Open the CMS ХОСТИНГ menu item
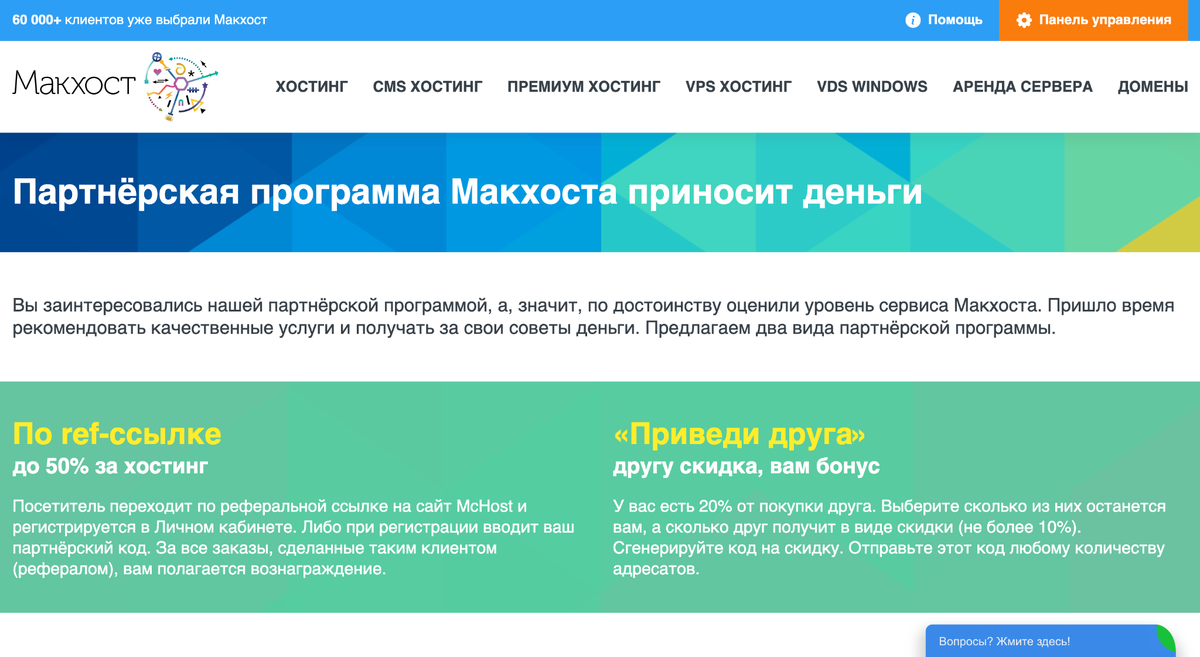This screenshot has width=1200, height=657. [428, 87]
